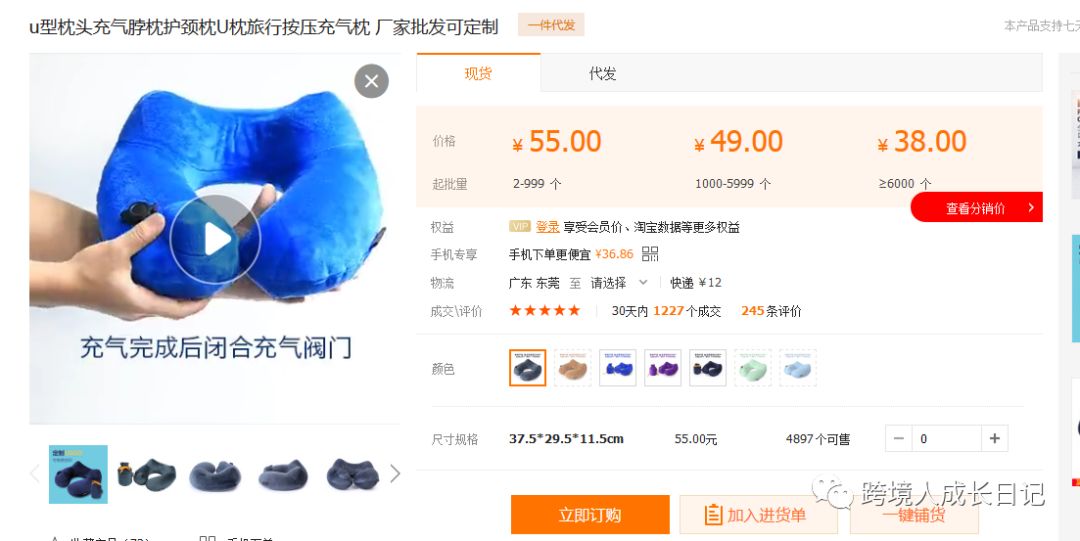Close the video with the X icon

(x=371, y=81)
